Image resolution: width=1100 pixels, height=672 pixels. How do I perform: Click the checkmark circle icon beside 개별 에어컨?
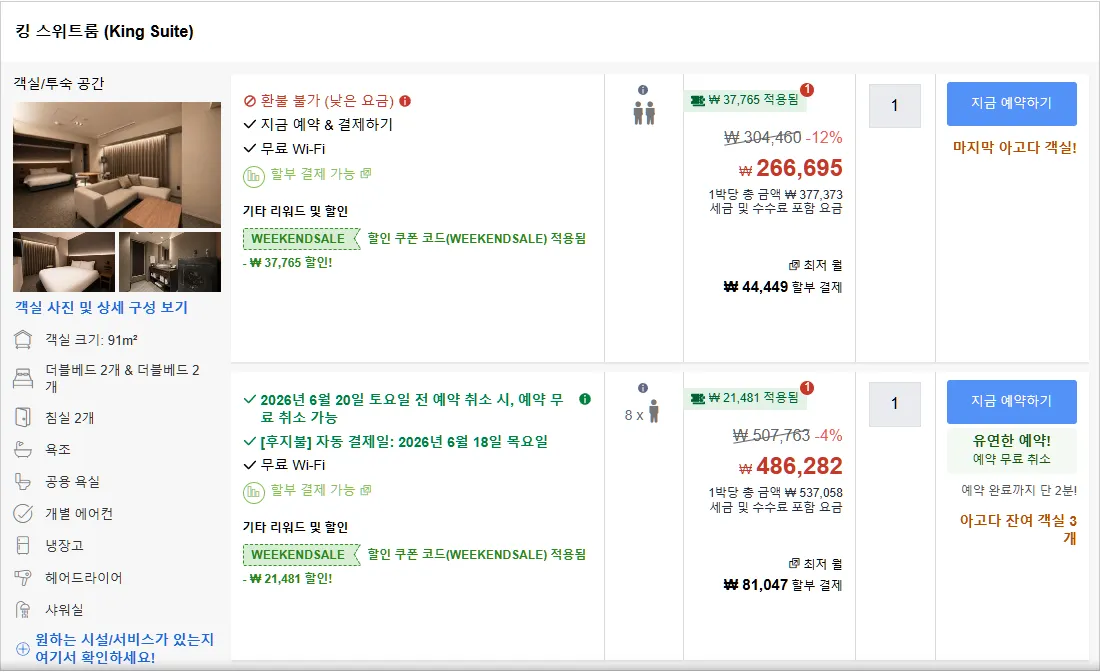[23, 513]
